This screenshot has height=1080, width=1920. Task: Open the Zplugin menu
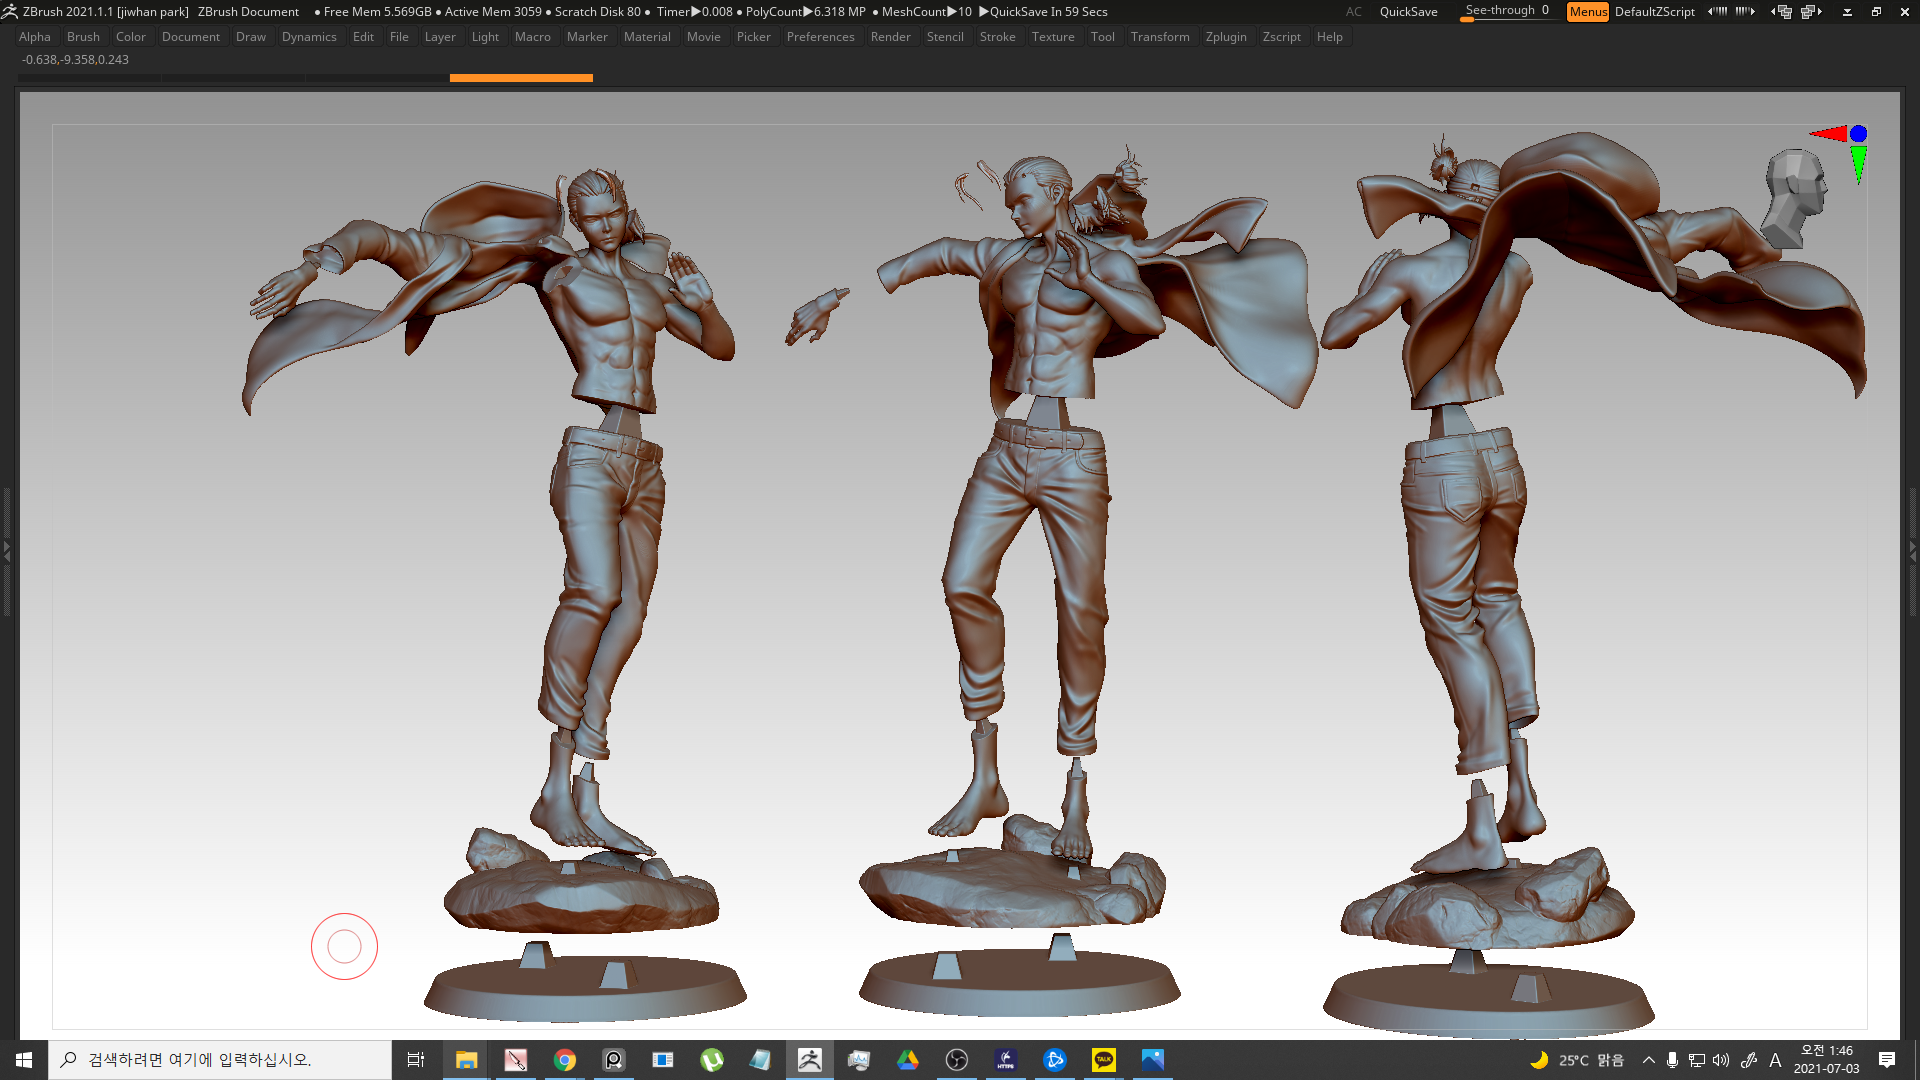(x=1225, y=37)
